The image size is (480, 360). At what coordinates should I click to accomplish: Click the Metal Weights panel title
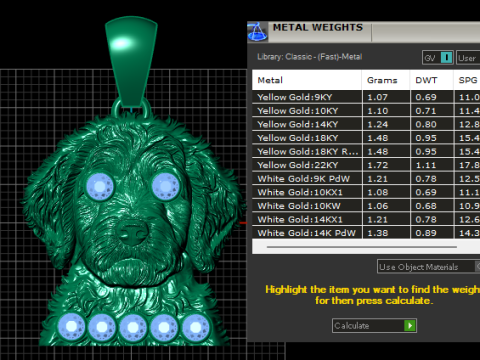click(x=318, y=27)
